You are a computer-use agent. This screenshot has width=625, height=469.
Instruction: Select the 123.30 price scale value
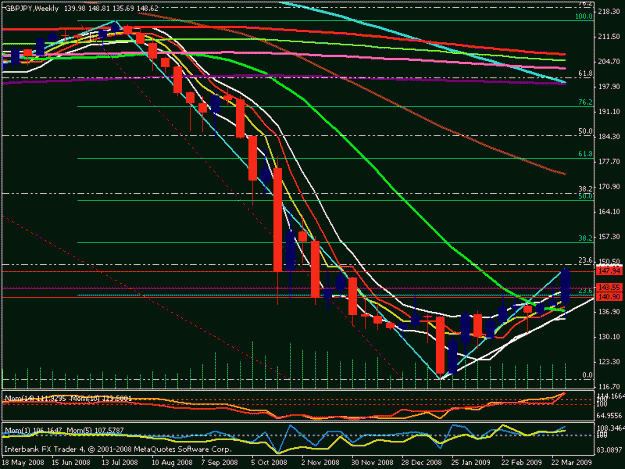(609, 362)
